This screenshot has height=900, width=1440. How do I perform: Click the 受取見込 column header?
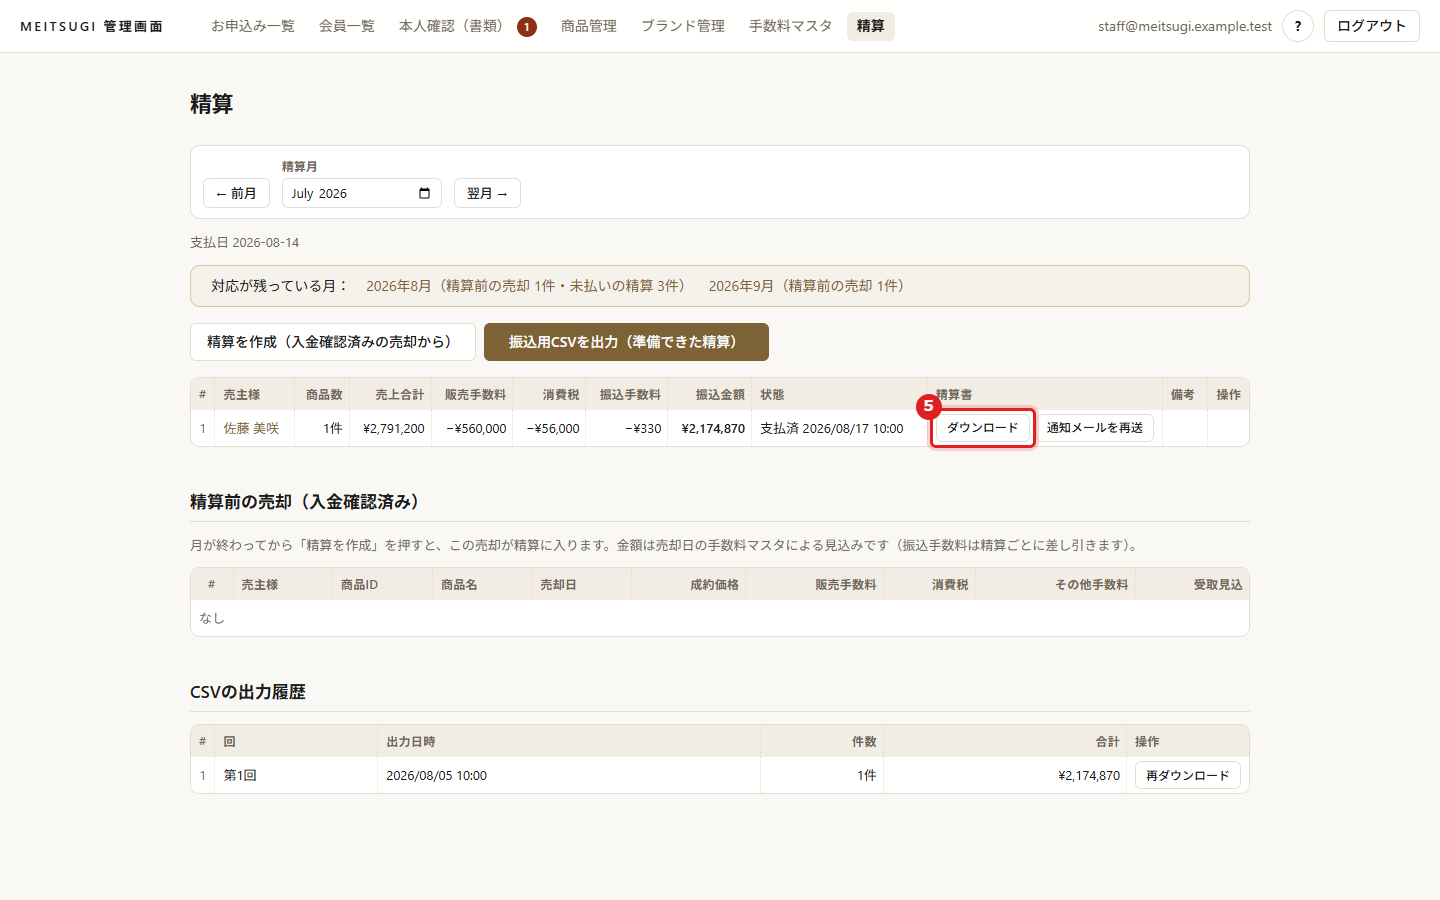pyautogui.click(x=1218, y=585)
